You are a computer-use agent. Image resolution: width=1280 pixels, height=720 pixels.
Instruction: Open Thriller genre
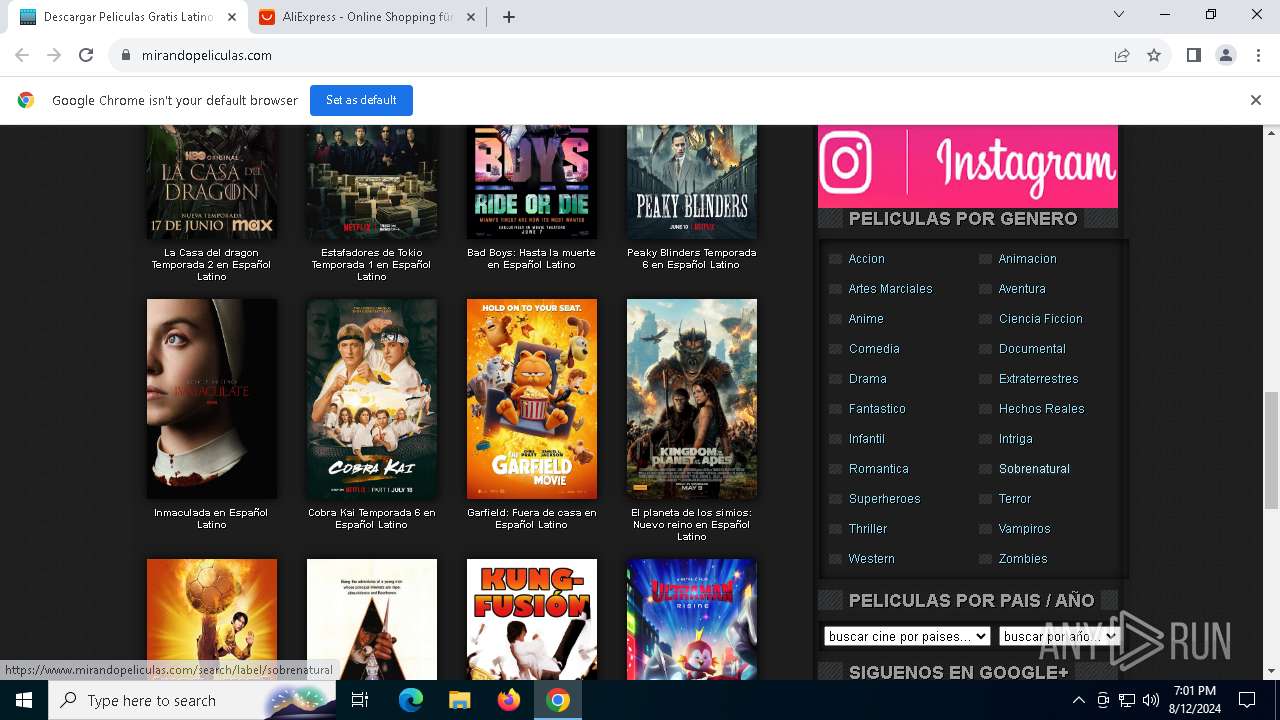click(867, 529)
